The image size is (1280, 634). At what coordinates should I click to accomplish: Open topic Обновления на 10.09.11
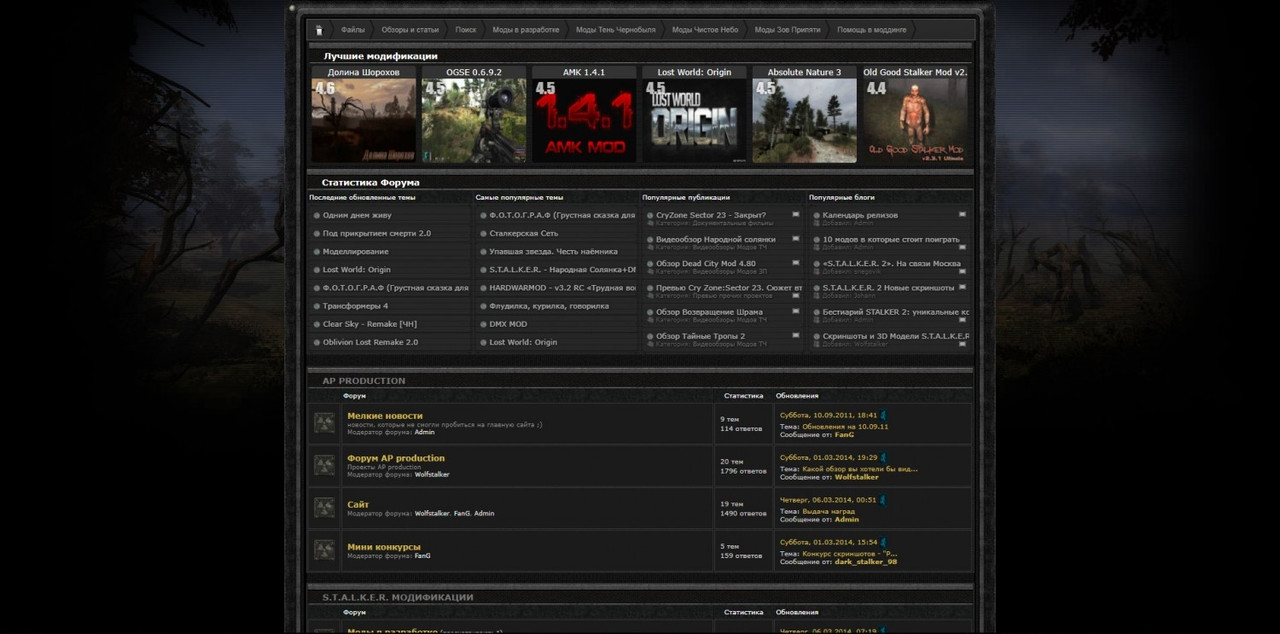point(845,426)
